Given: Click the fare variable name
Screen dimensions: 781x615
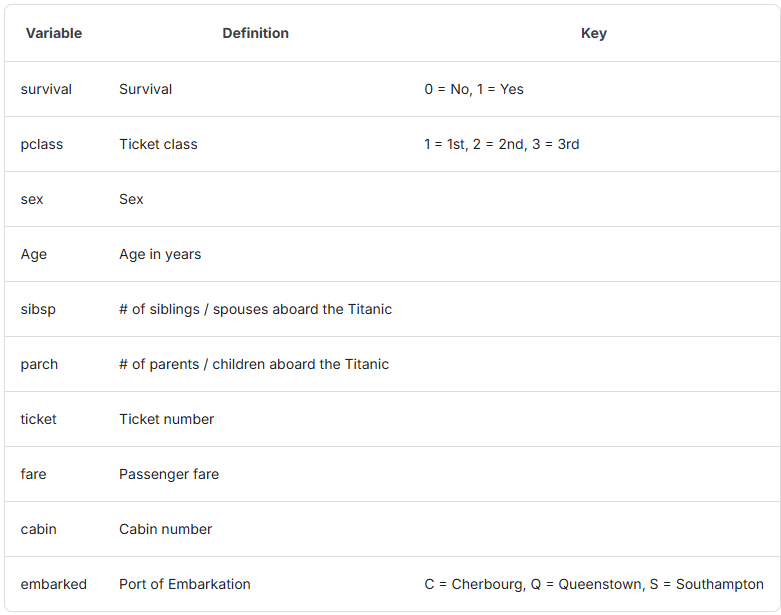Looking at the screenshot, I should (x=33, y=474).
